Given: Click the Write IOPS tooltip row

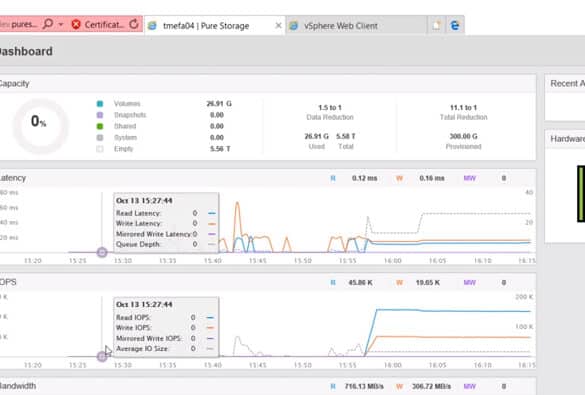Looking at the screenshot, I should tap(166, 328).
